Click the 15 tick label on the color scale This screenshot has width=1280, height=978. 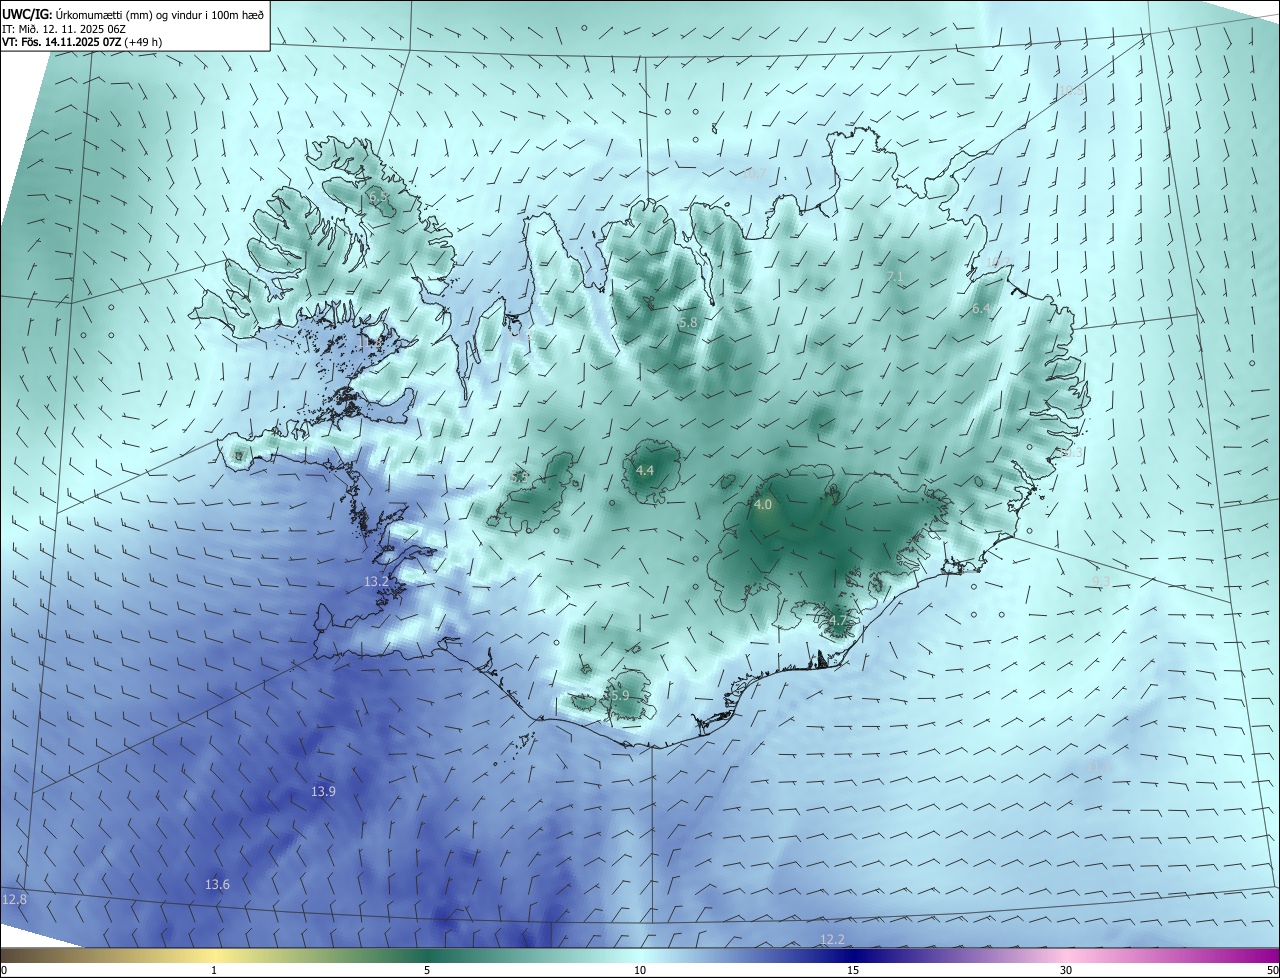853,970
